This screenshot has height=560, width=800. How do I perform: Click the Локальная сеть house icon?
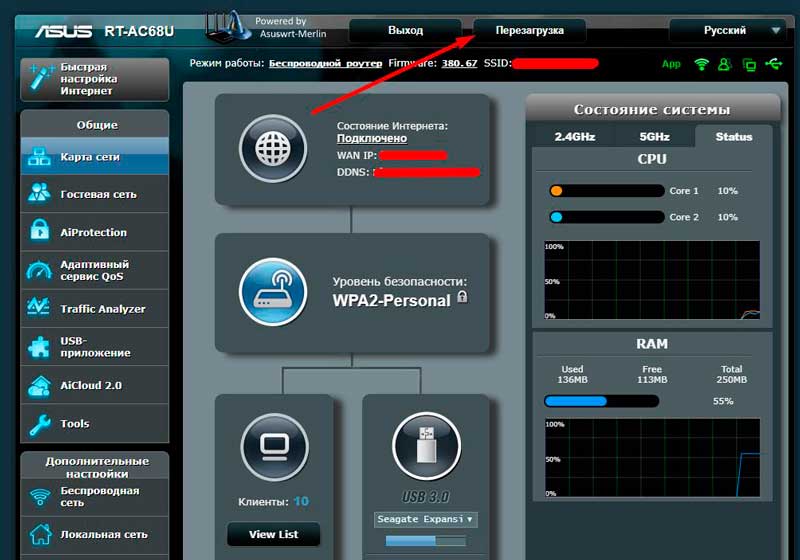[x=40, y=534]
